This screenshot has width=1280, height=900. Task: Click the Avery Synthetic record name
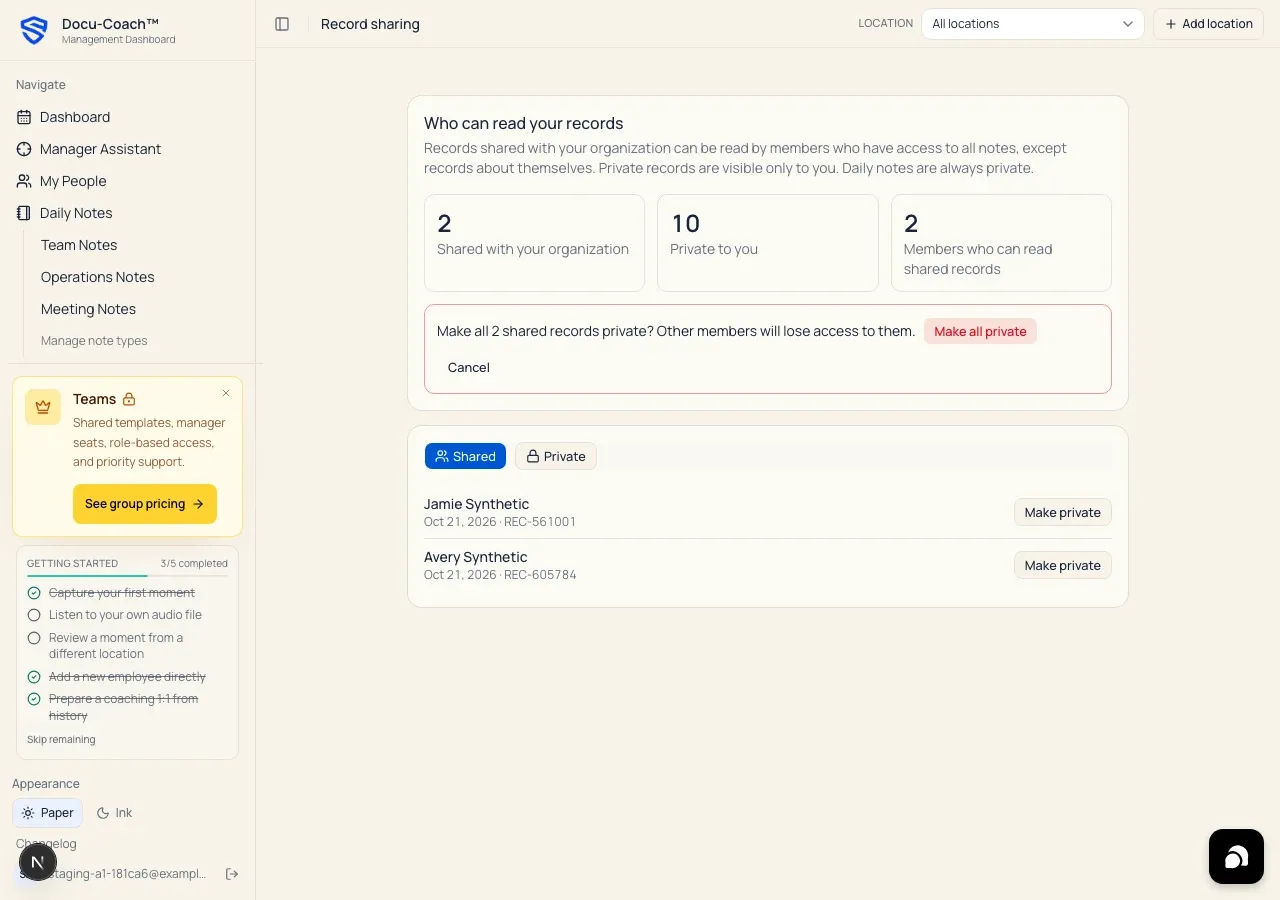475,557
